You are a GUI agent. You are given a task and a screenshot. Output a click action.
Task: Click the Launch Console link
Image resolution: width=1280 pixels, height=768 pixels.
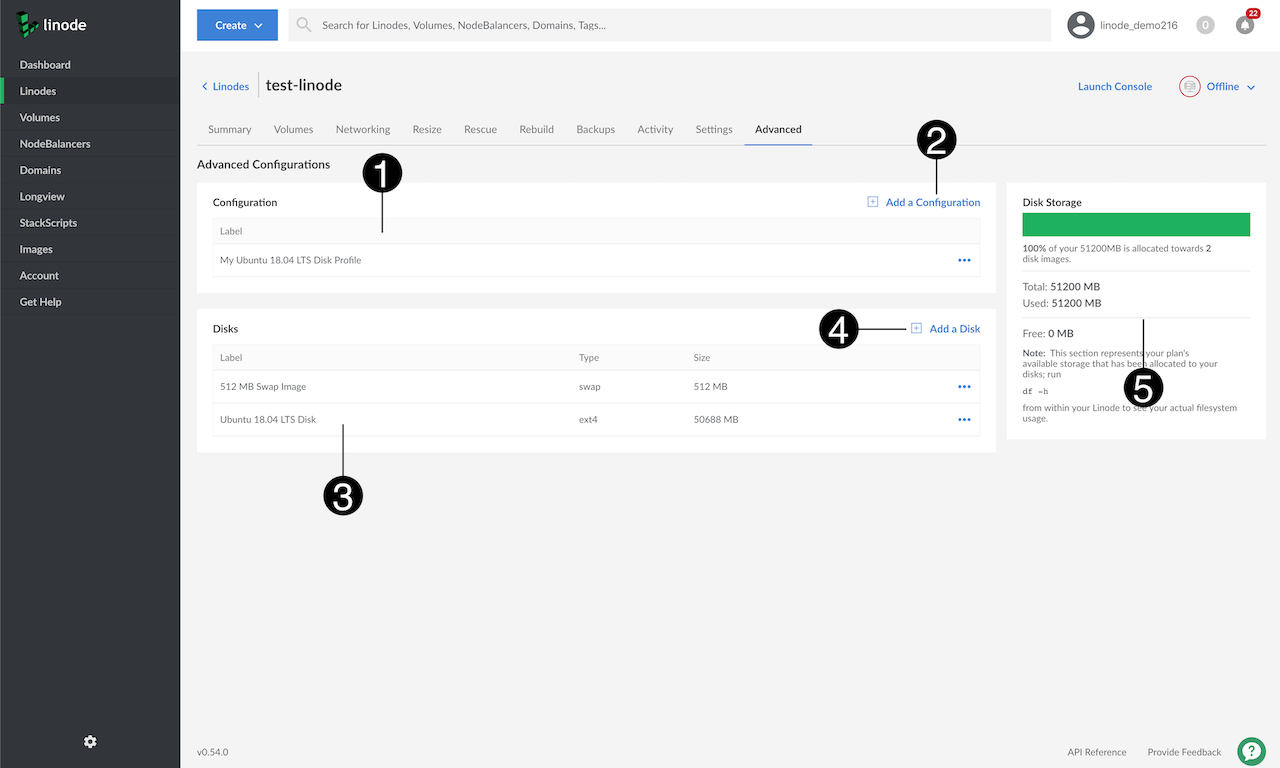pos(1114,87)
